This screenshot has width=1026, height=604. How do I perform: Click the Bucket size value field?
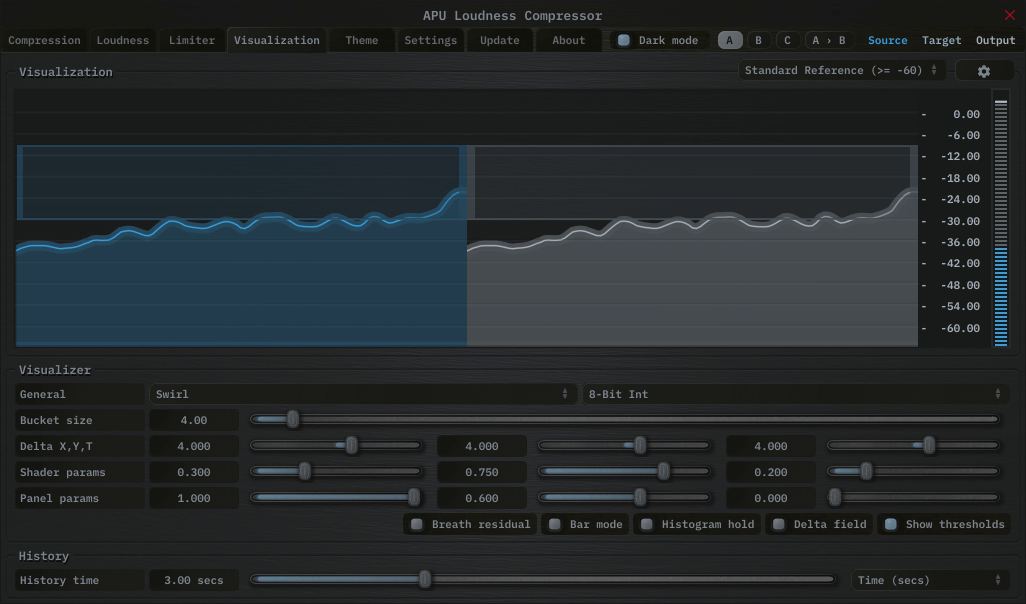click(x=194, y=420)
